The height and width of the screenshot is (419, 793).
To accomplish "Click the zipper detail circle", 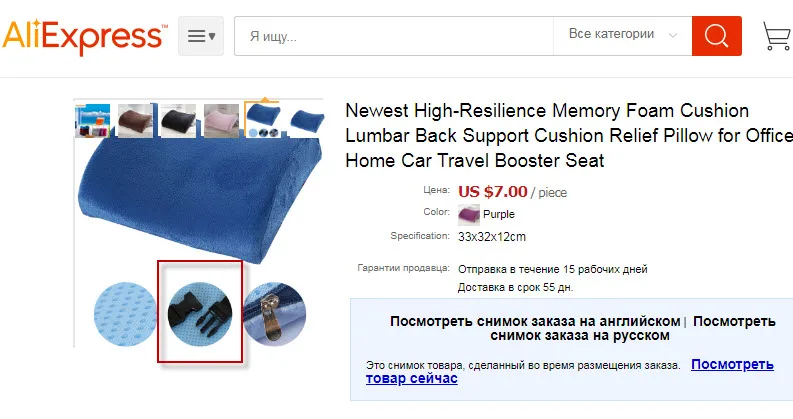I will 274,314.
